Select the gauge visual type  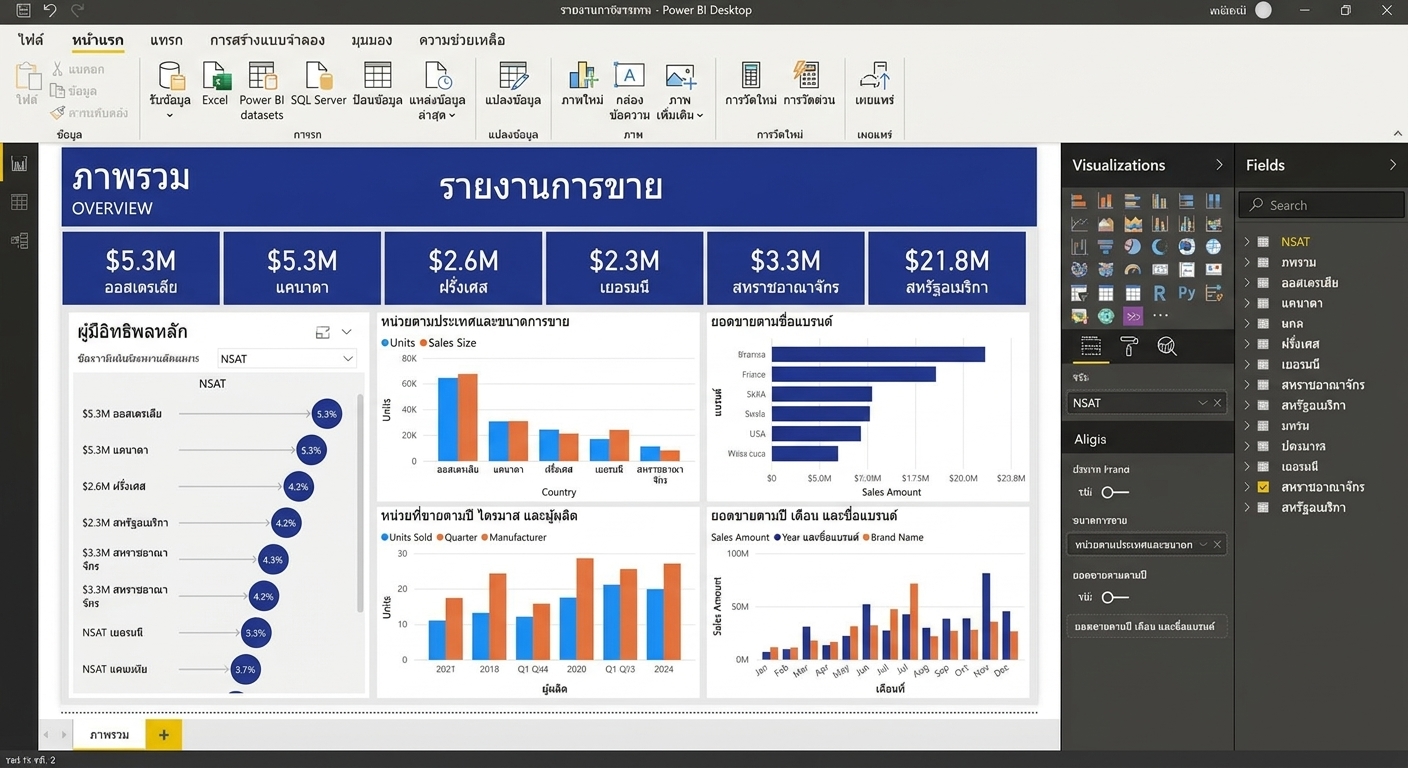pos(1133,269)
